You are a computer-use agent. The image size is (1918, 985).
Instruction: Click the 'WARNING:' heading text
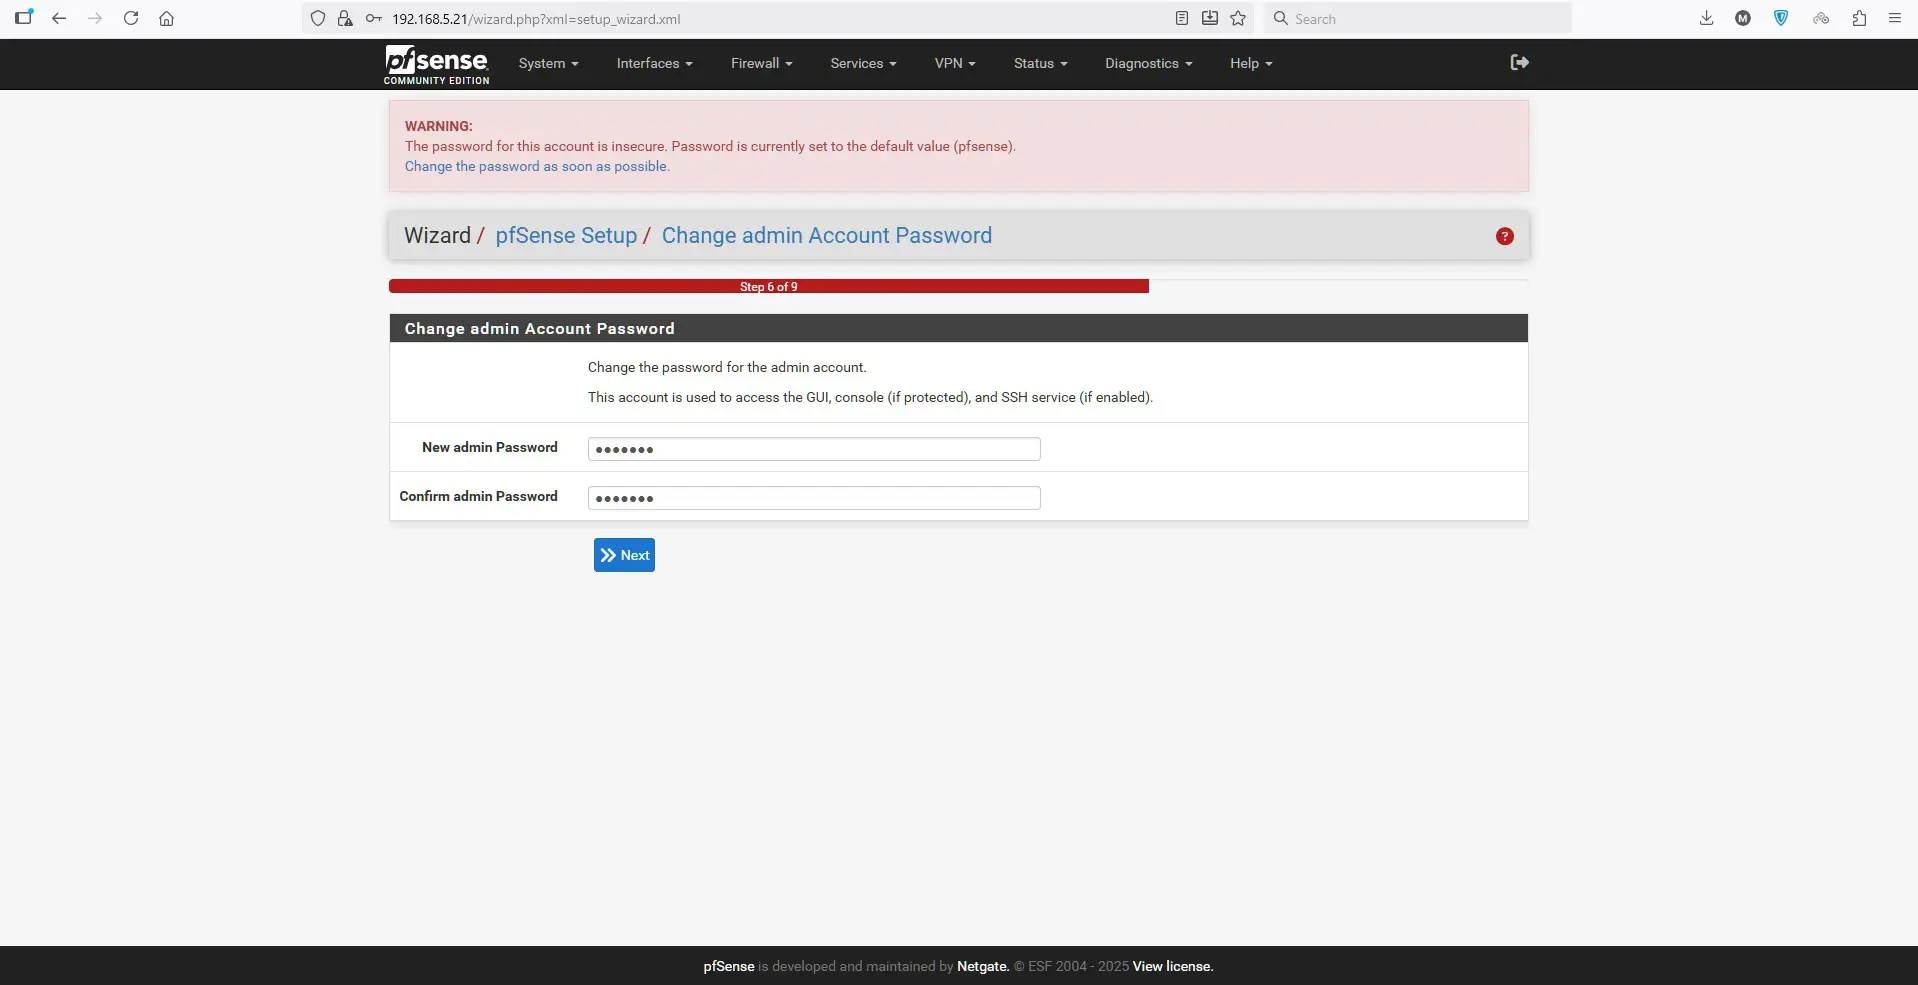coord(439,126)
